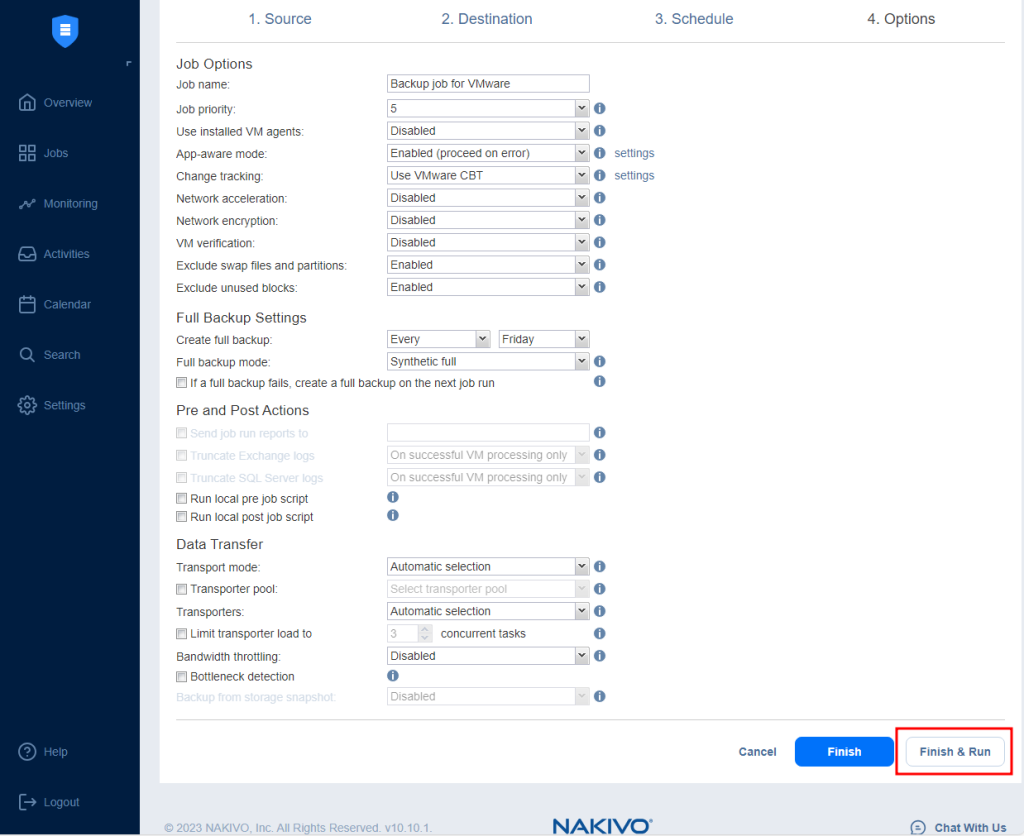Open the Help question mark icon

tap(27, 752)
